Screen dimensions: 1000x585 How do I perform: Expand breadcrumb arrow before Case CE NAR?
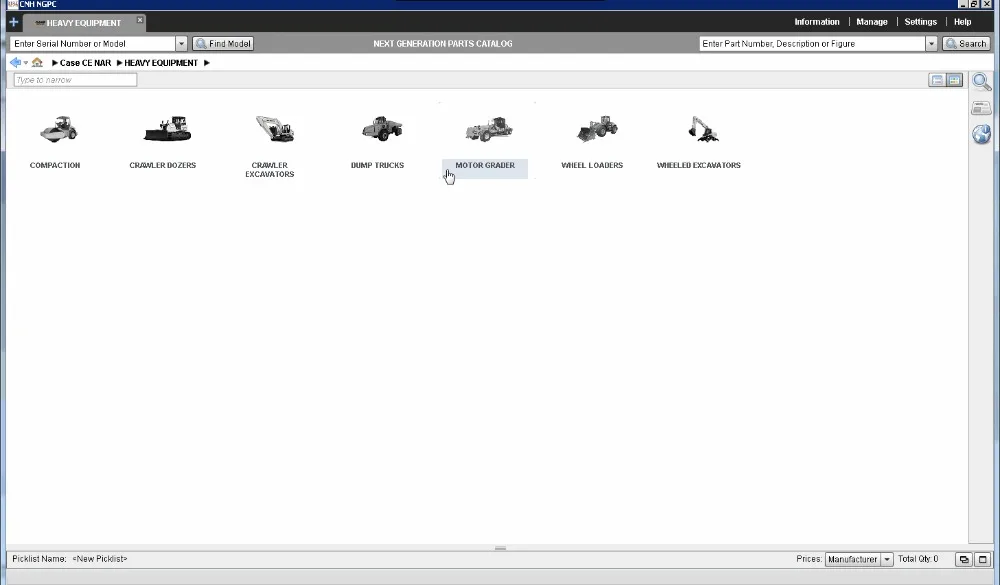55,63
